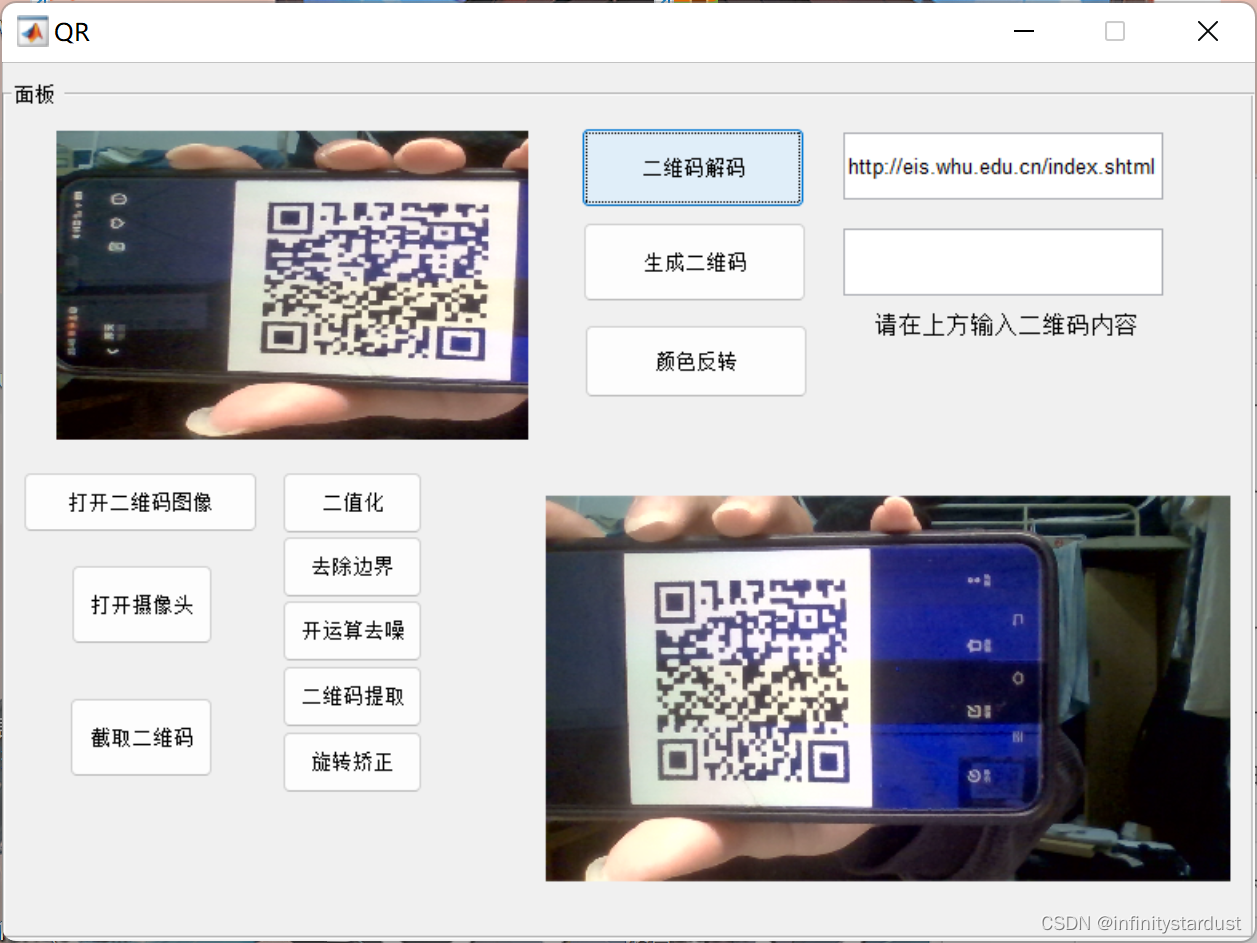Click the 颜色反转 (color invert) button
Screen dimensions: 1257x943
[x=695, y=361]
